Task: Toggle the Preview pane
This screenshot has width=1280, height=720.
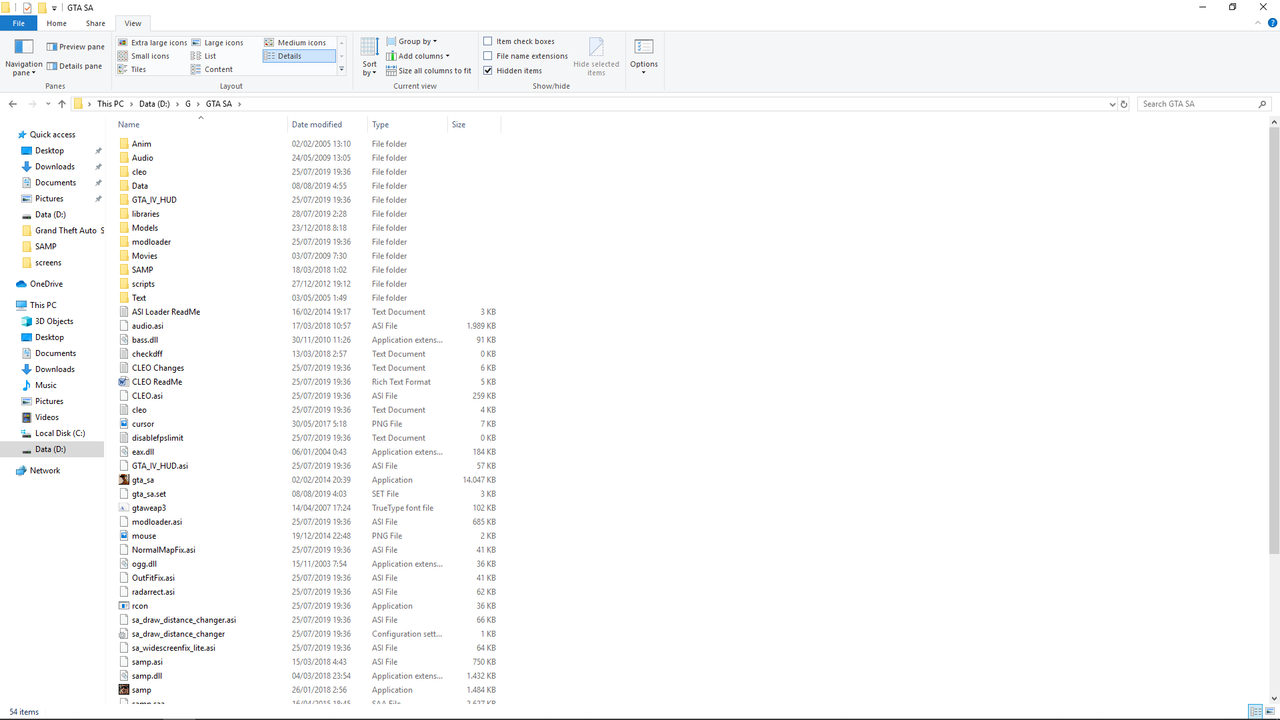Action: 75,47
